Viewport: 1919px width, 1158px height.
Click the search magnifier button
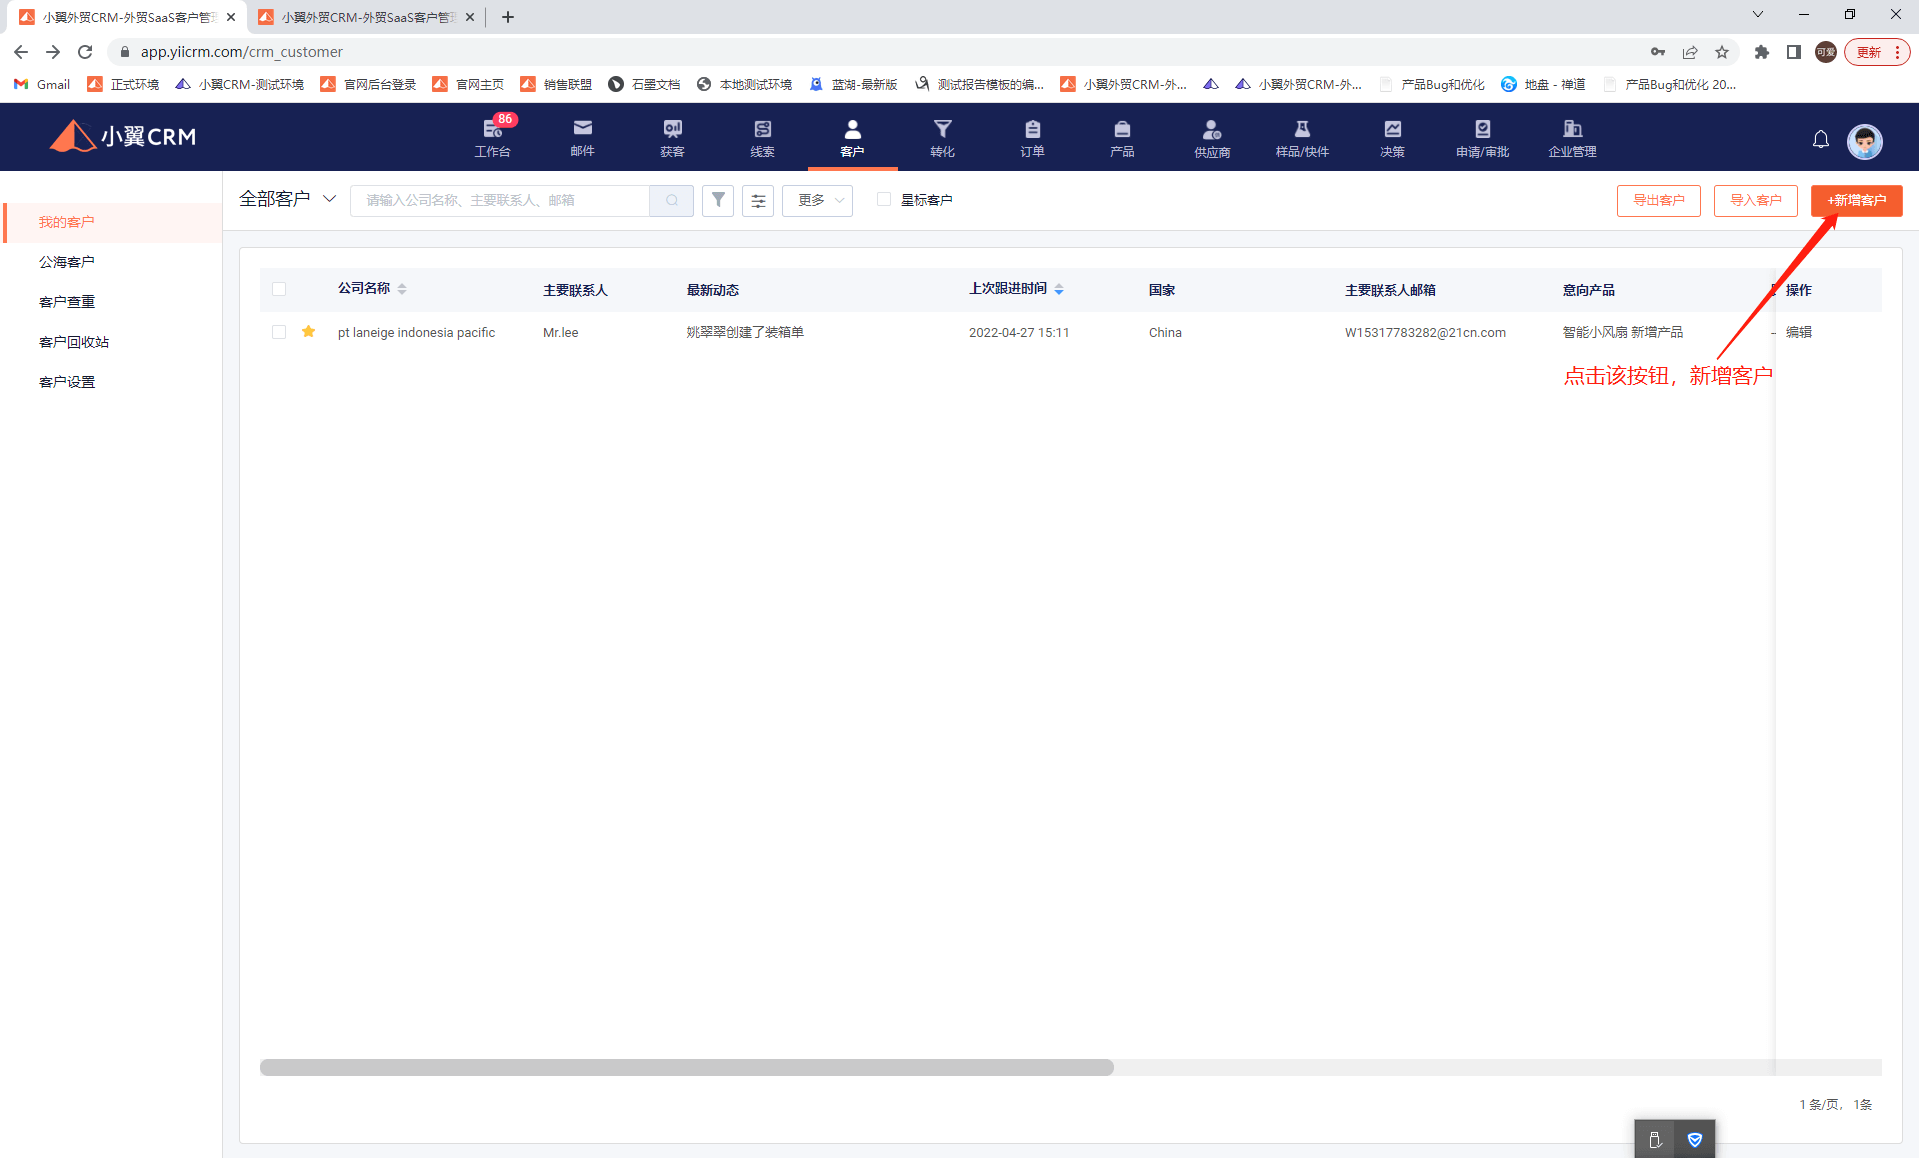[x=672, y=200]
